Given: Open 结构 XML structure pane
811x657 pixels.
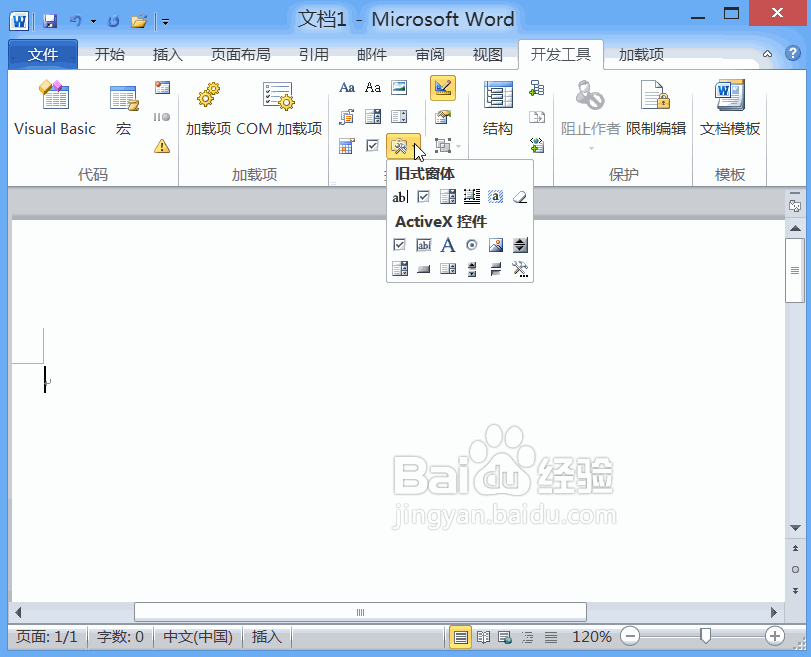Looking at the screenshot, I should [x=498, y=108].
